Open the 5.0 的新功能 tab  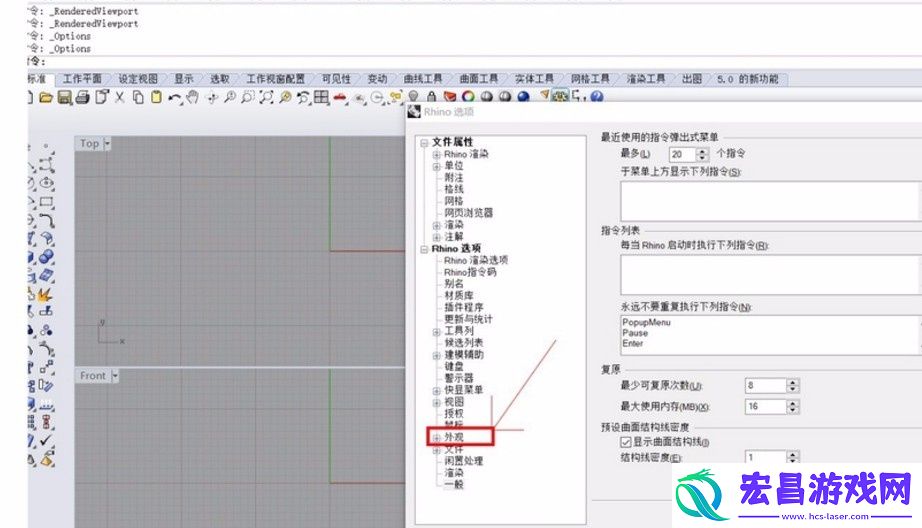click(747, 79)
